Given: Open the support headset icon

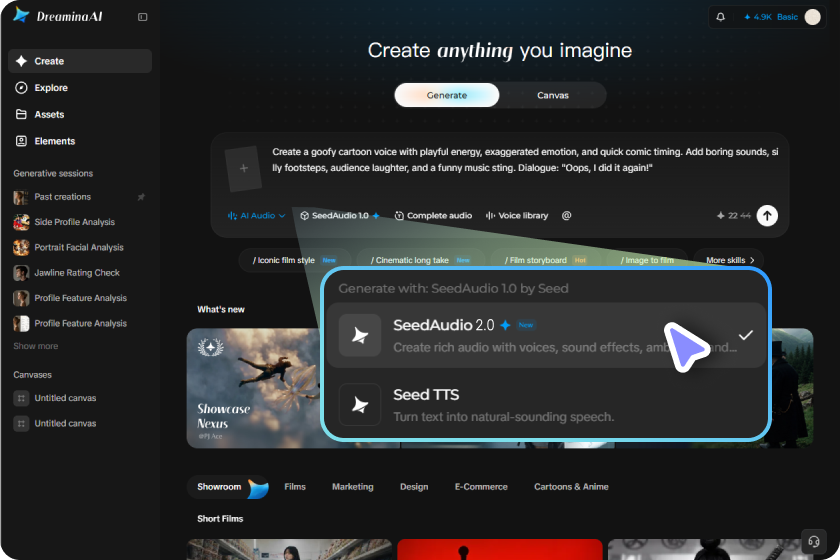Looking at the screenshot, I should pyautogui.click(x=814, y=542).
